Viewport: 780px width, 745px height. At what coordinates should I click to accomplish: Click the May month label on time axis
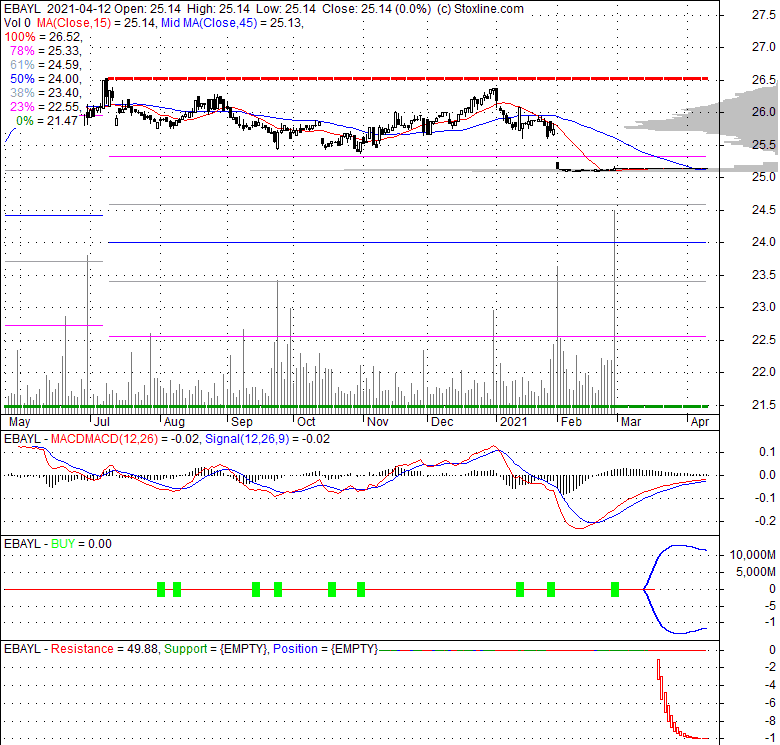(20, 422)
